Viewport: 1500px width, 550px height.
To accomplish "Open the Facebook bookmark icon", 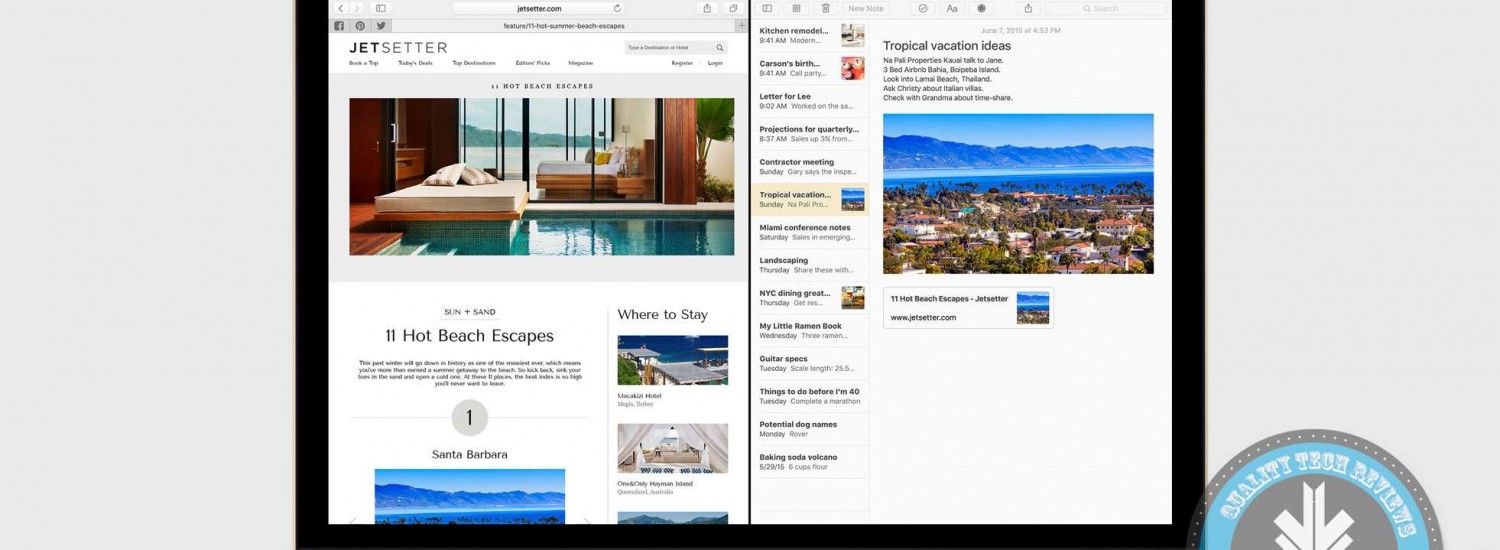I will tap(339, 26).
